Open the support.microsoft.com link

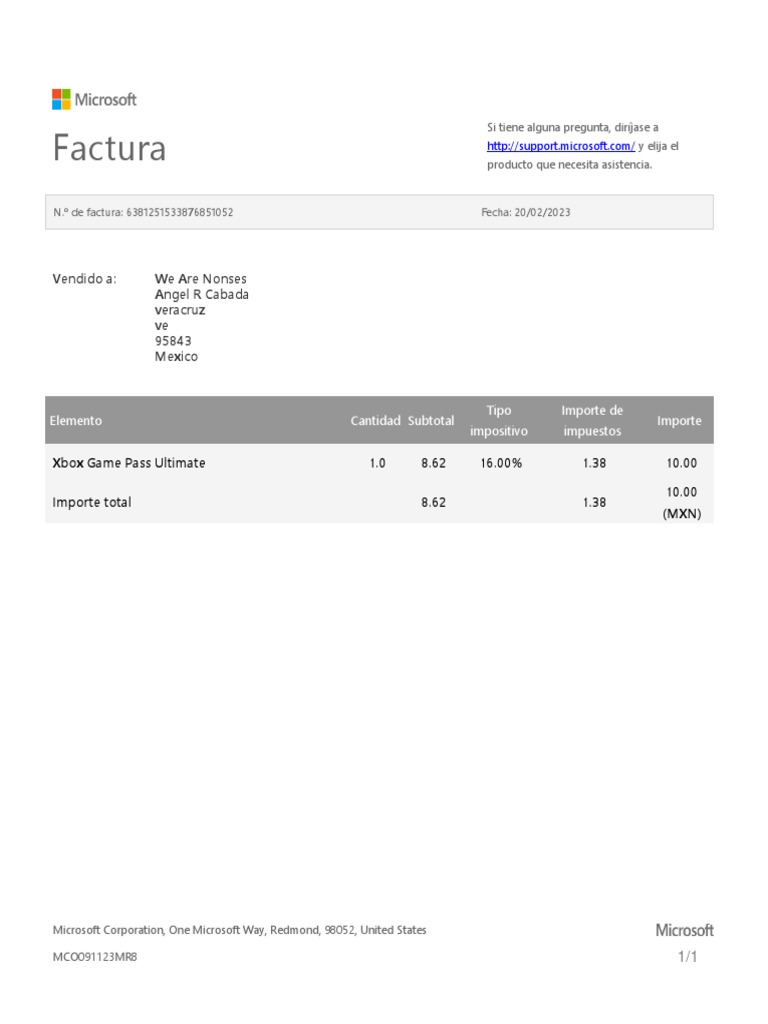click(x=560, y=146)
